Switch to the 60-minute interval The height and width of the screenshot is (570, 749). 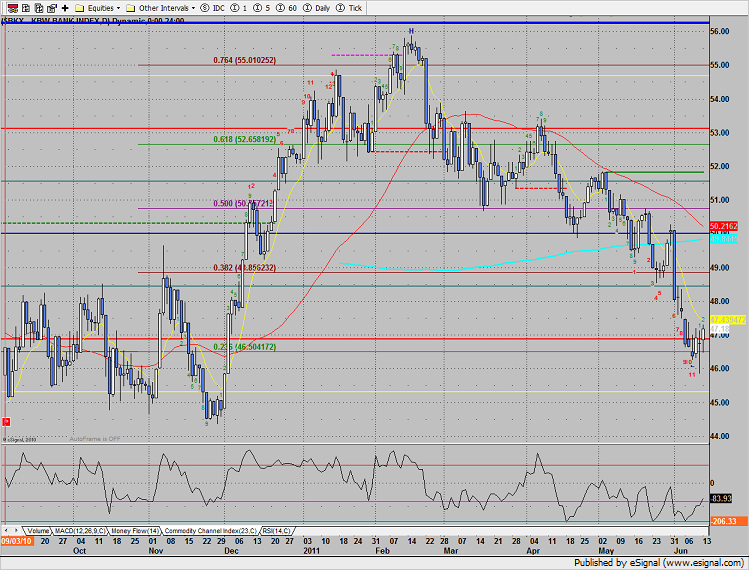click(287, 8)
